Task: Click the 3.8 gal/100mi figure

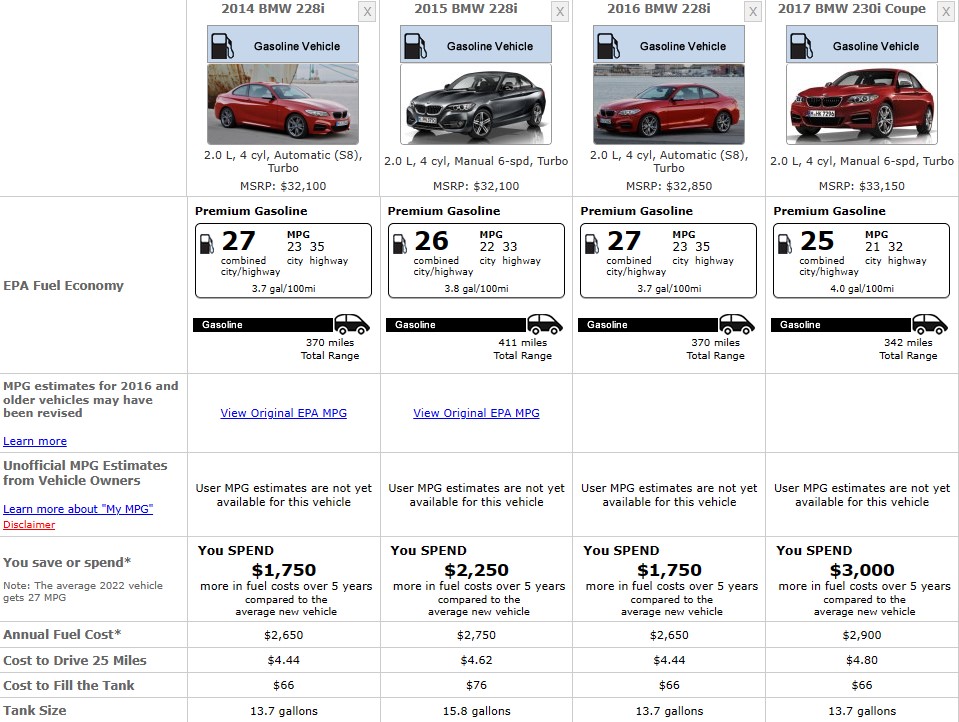Action: click(x=476, y=289)
